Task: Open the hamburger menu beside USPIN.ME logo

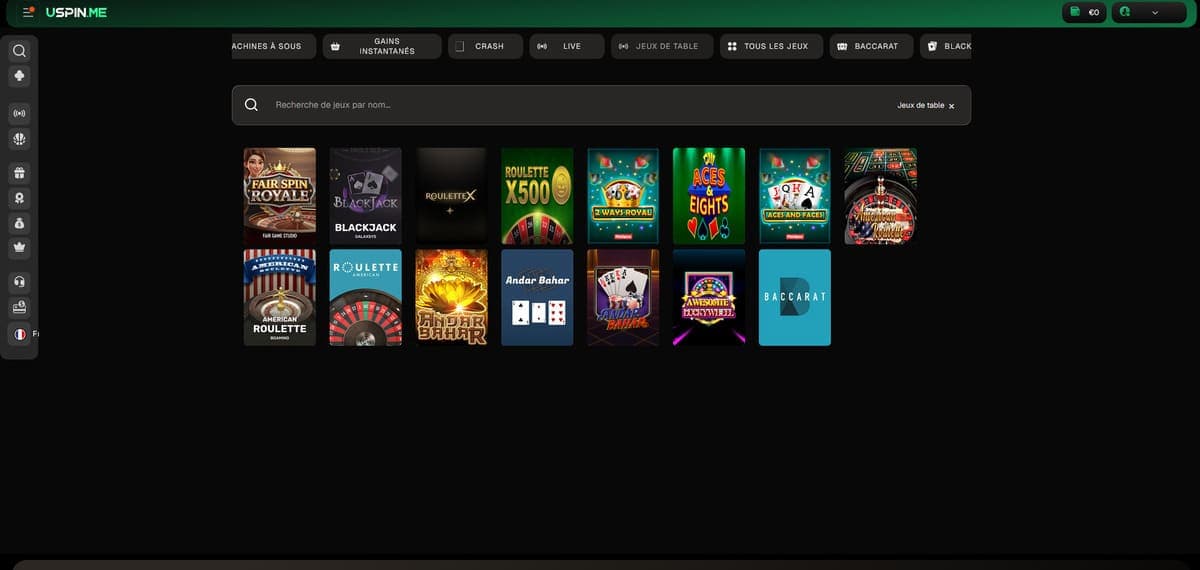Action: (x=28, y=12)
